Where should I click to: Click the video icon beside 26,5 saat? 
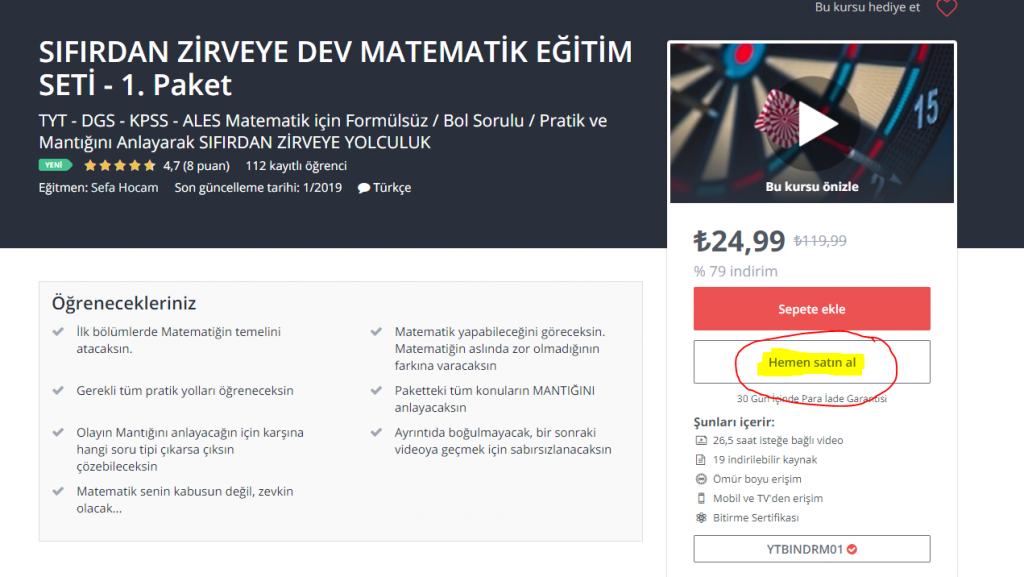[701, 441]
